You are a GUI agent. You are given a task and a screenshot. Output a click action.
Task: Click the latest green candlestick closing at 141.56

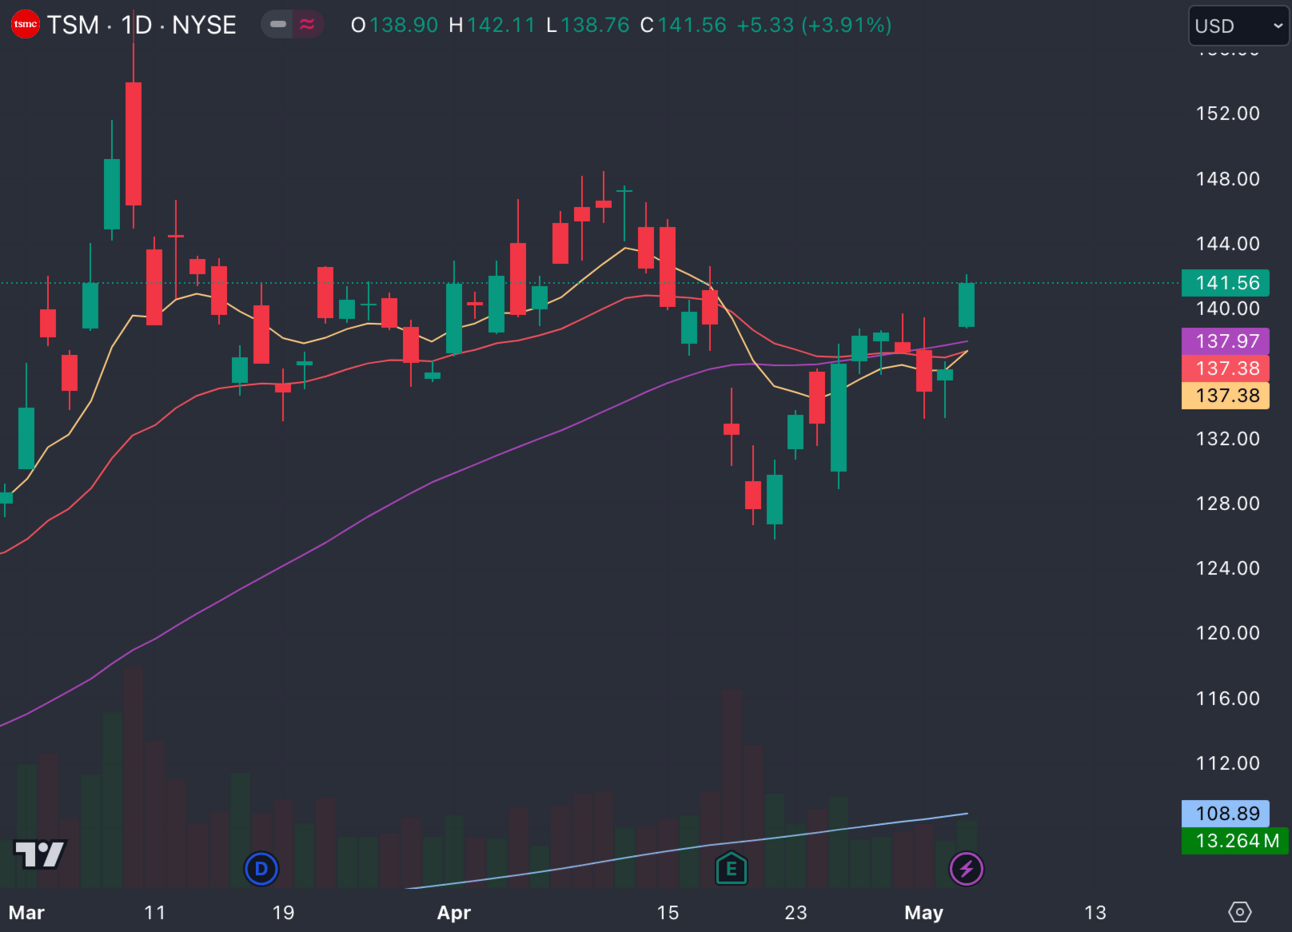(x=966, y=304)
